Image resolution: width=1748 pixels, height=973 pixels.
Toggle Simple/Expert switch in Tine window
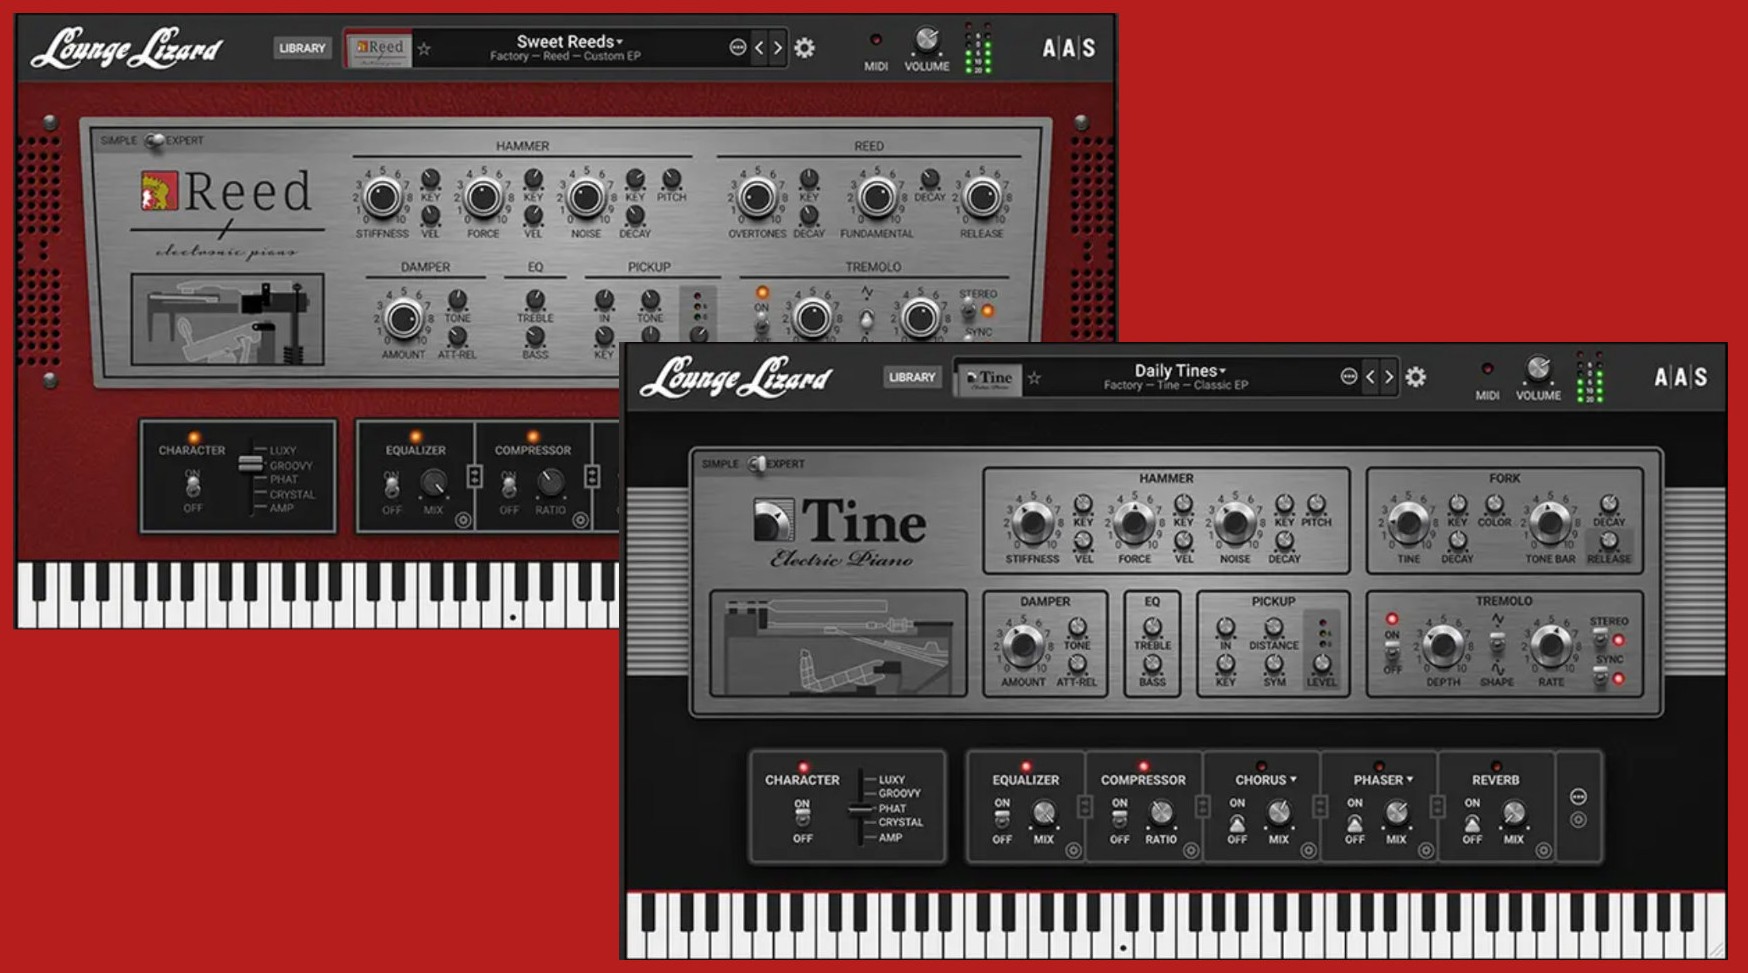pos(757,464)
